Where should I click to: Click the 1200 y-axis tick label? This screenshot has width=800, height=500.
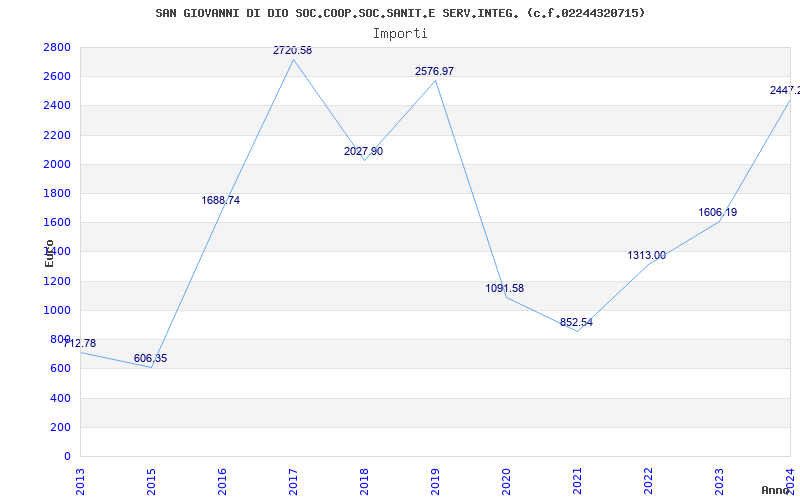pos(57,281)
